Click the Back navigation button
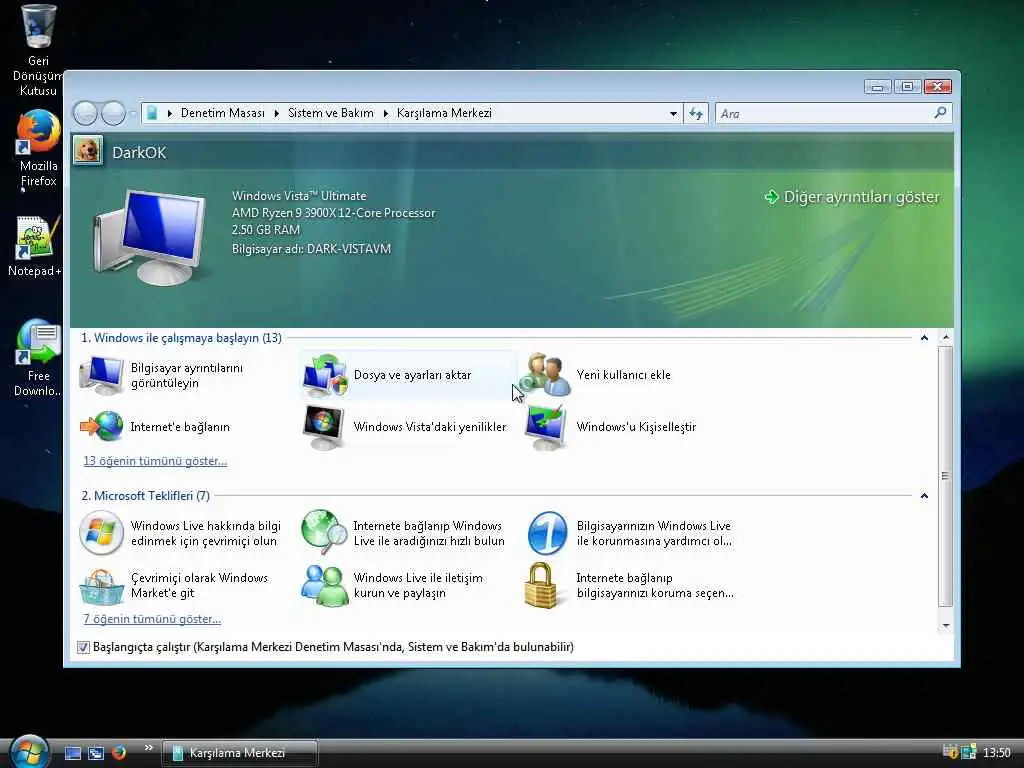 86,114
